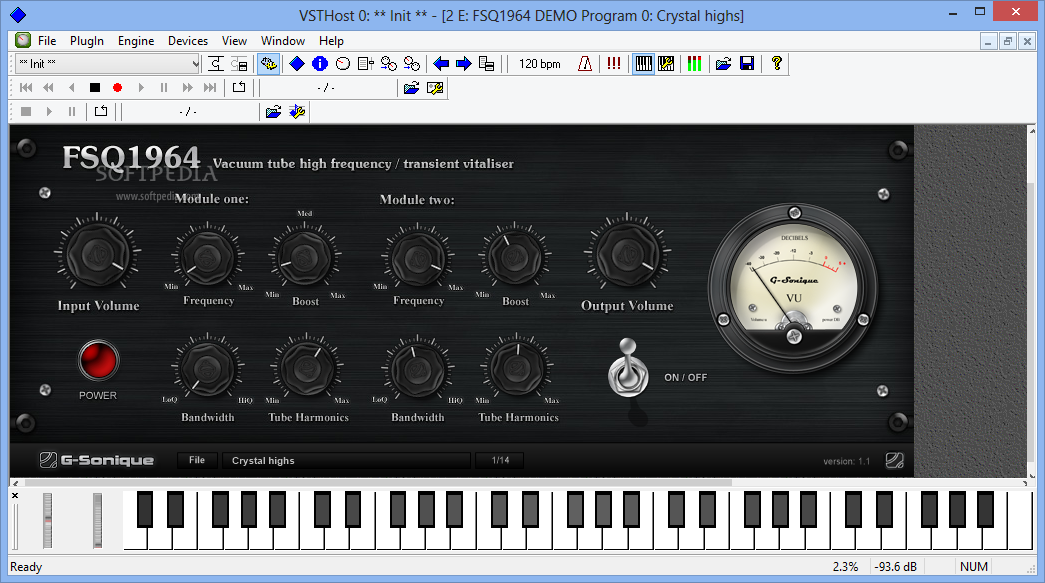The width and height of the screenshot is (1045, 583).
Task: Click the modulation wheel slider on keyboard bar
Action: click(x=97, y=521)
